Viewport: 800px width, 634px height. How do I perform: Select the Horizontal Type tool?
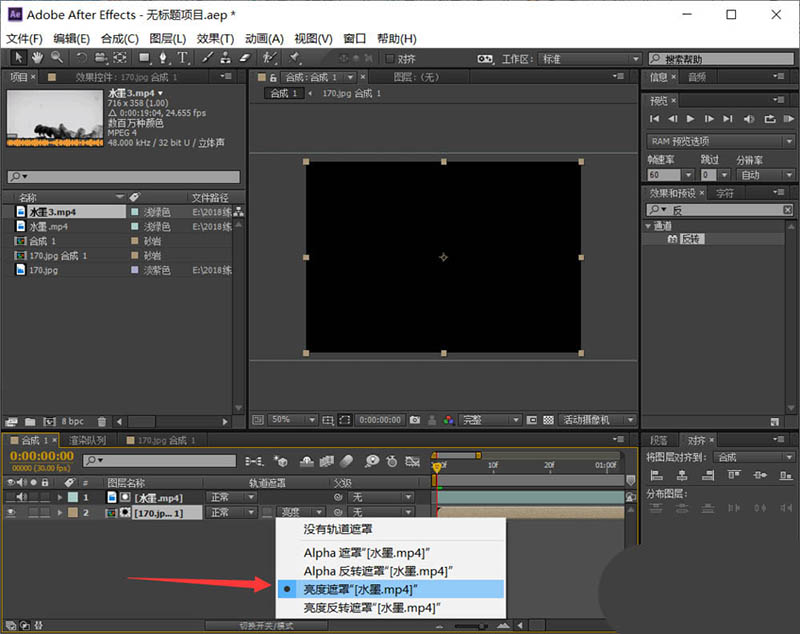click(x=182, y=58)
